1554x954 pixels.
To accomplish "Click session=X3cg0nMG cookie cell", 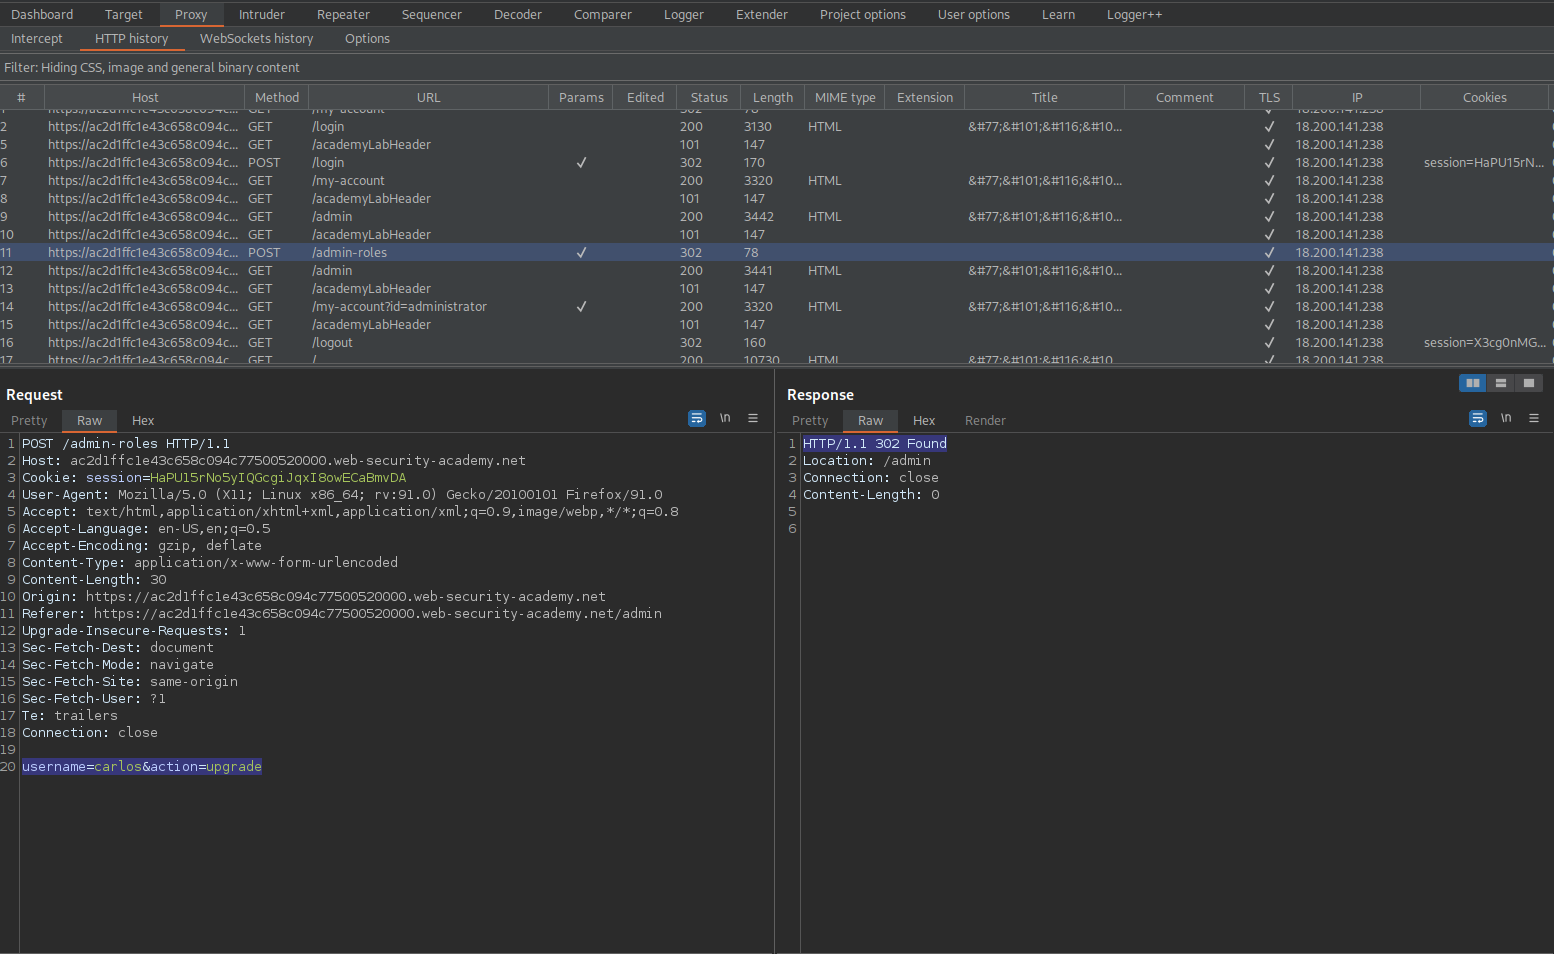I will [x=1485, y=342].
